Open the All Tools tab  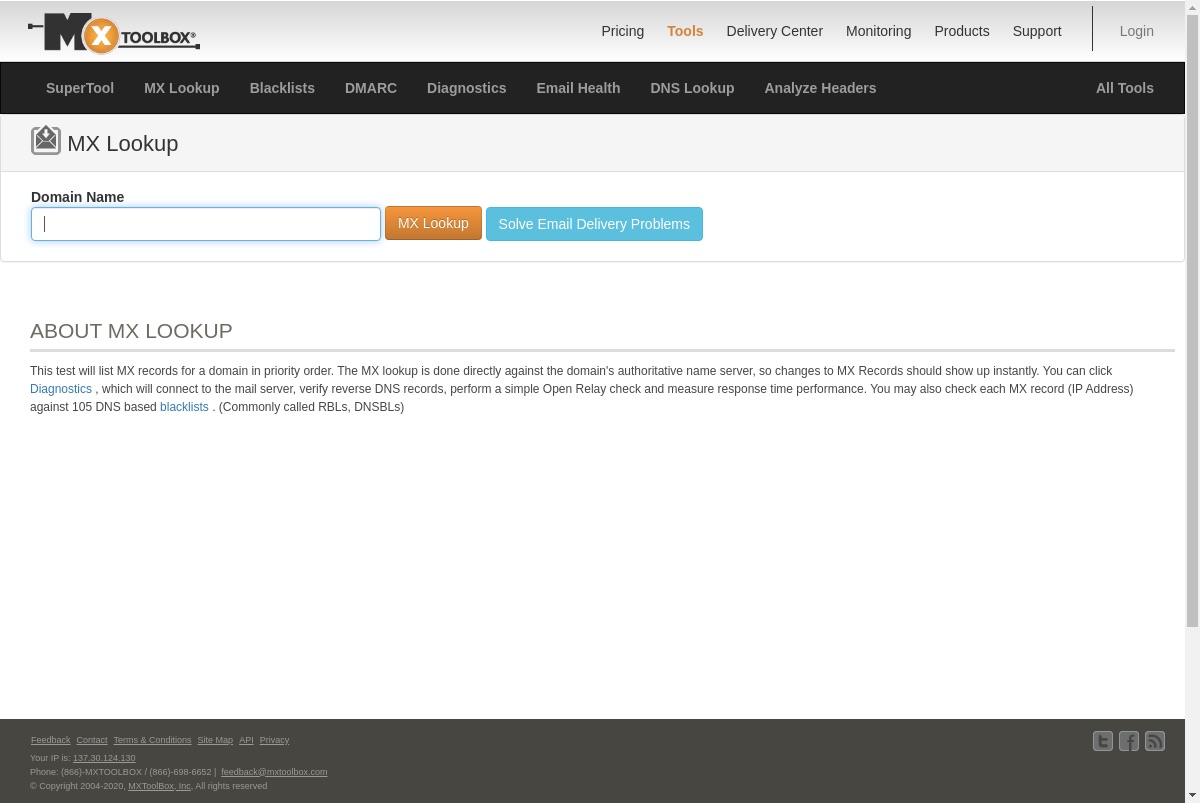(x=1124, y=88)
